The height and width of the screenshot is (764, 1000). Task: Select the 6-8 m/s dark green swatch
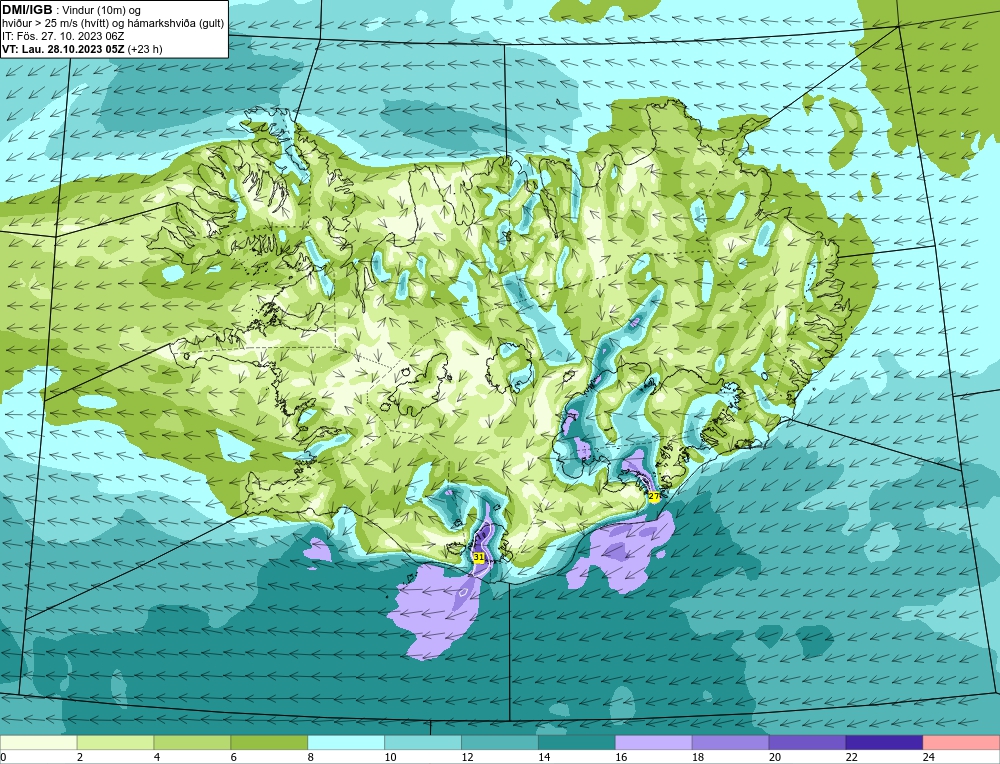pos(269,742)
